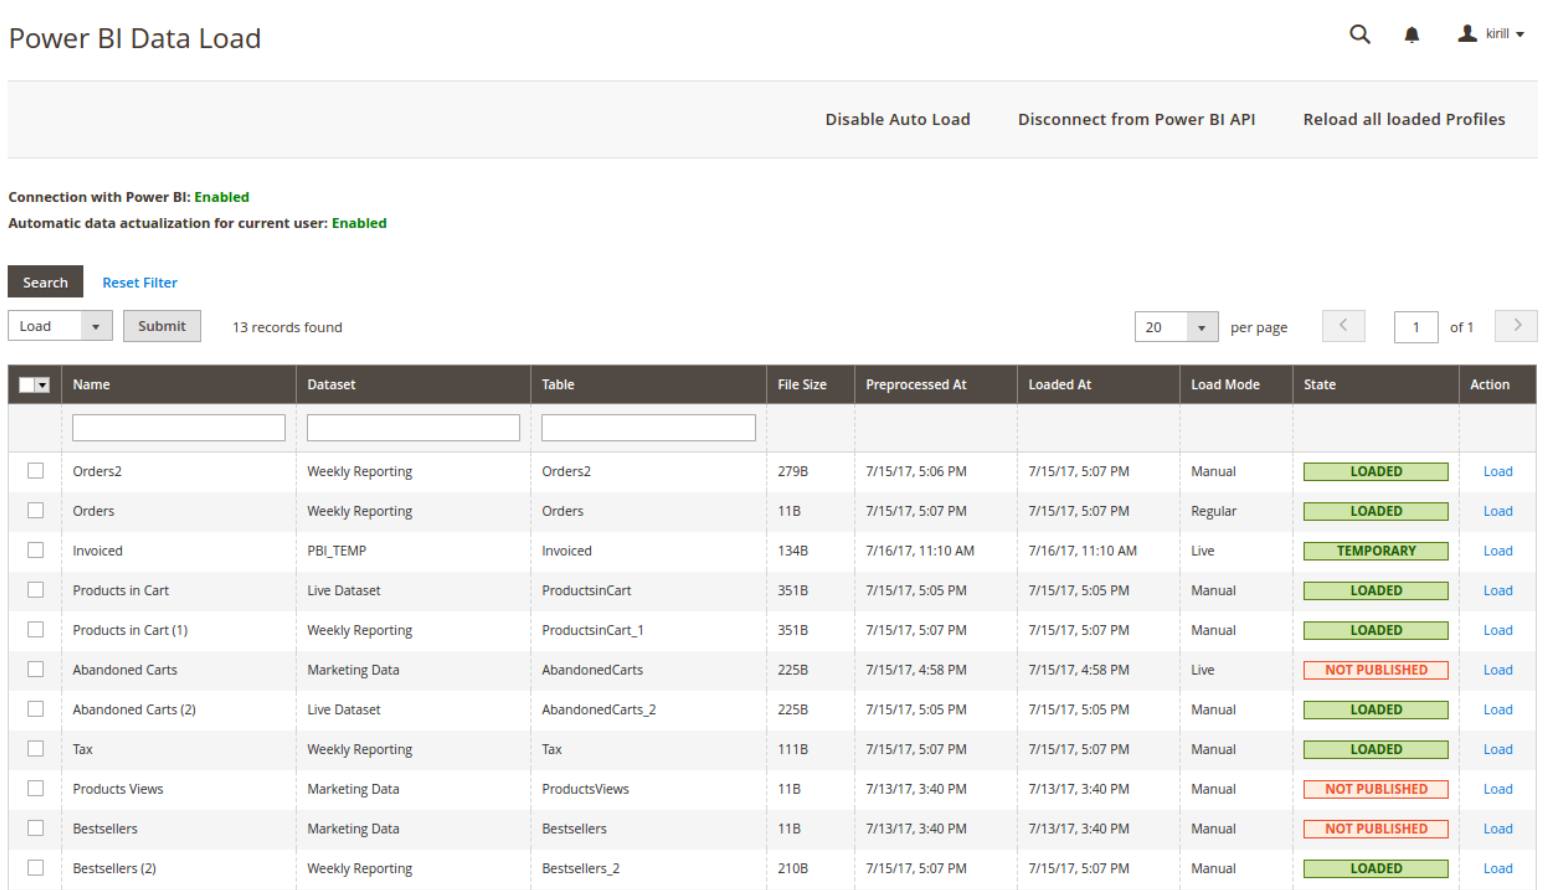Click the Regular load mode cell
Viewport: 1544px width, 890px height.
click(x=1213, y=511)
